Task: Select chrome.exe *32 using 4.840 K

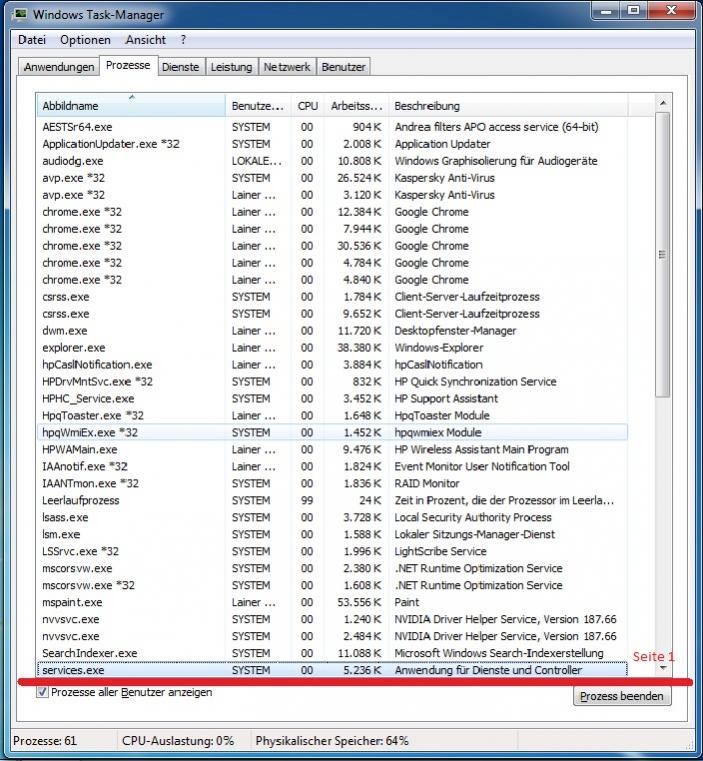Action: 332,280
